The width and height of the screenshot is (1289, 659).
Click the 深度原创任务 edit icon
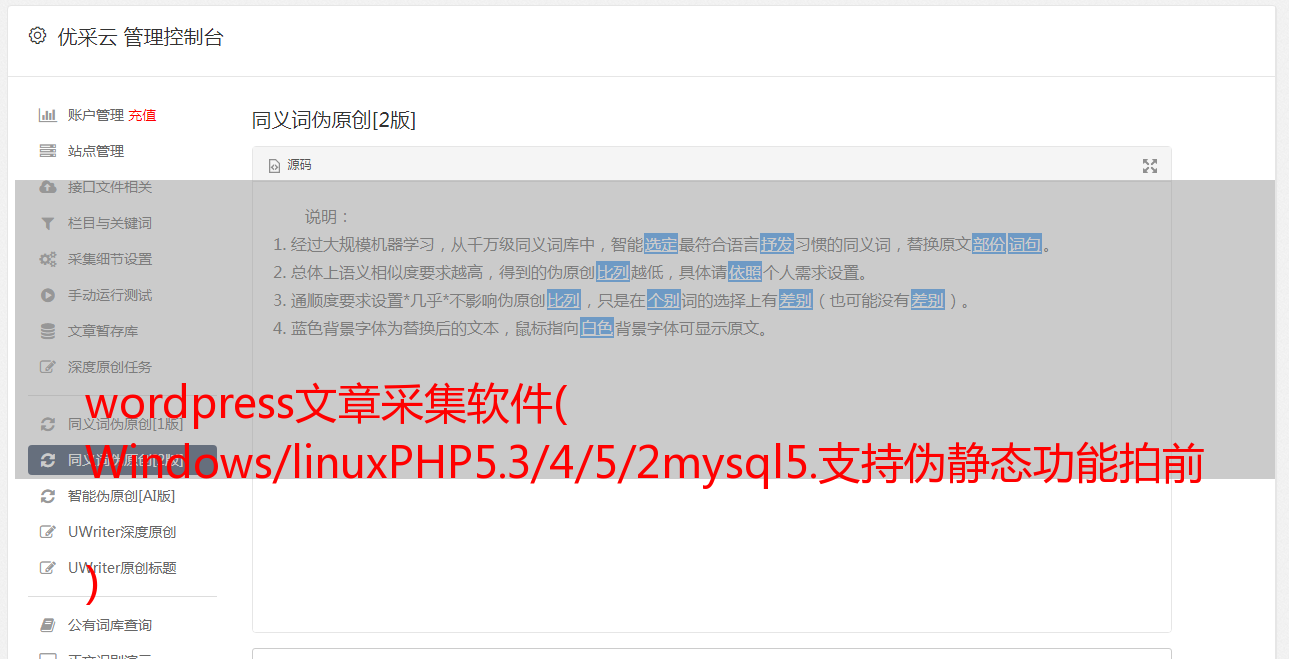click(47, 367)
